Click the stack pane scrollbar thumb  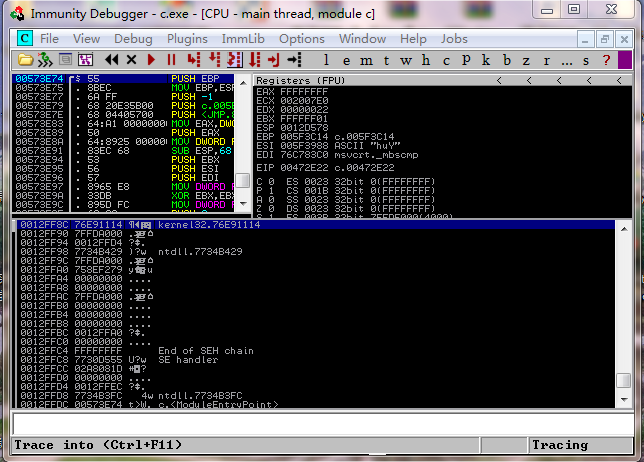pyautogui.click(x=624, y=380)
